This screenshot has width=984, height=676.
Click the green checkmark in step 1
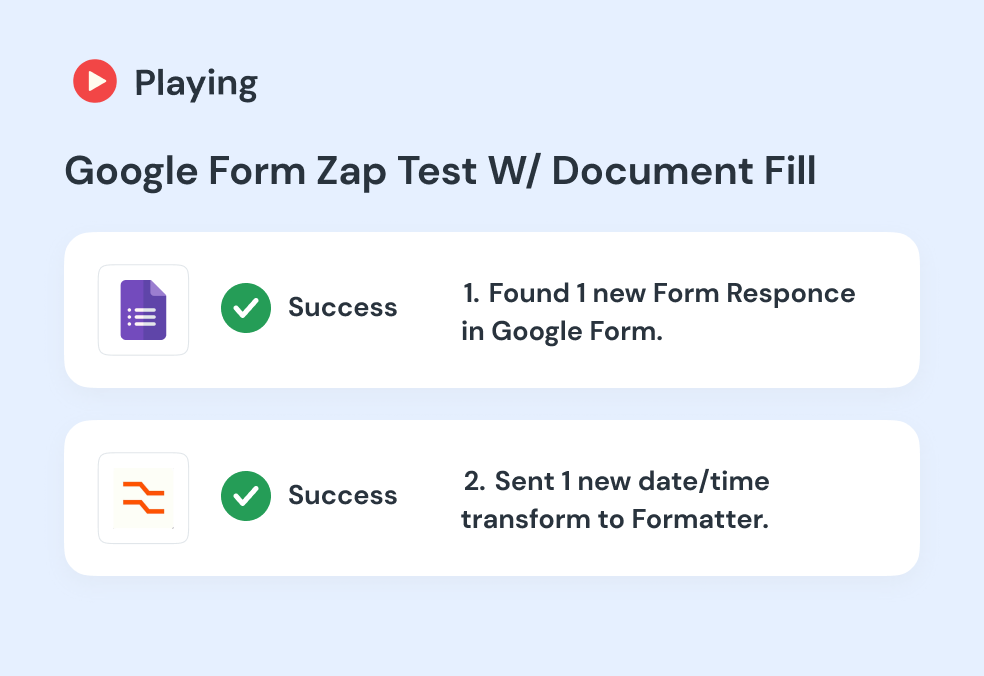tap(246, 308)
